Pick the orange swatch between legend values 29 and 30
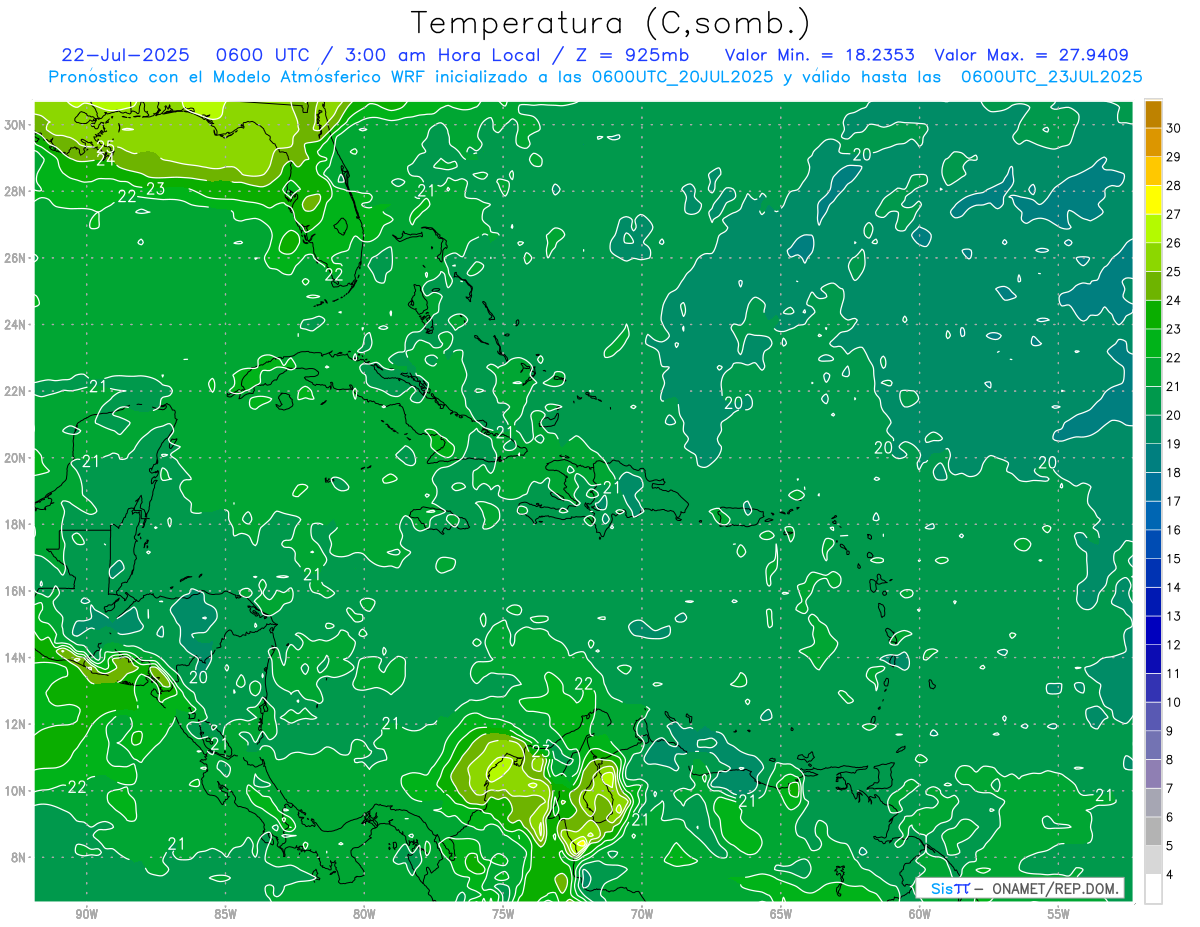The height and width of the screenshot is (927, 1200). click(1154, 142)
